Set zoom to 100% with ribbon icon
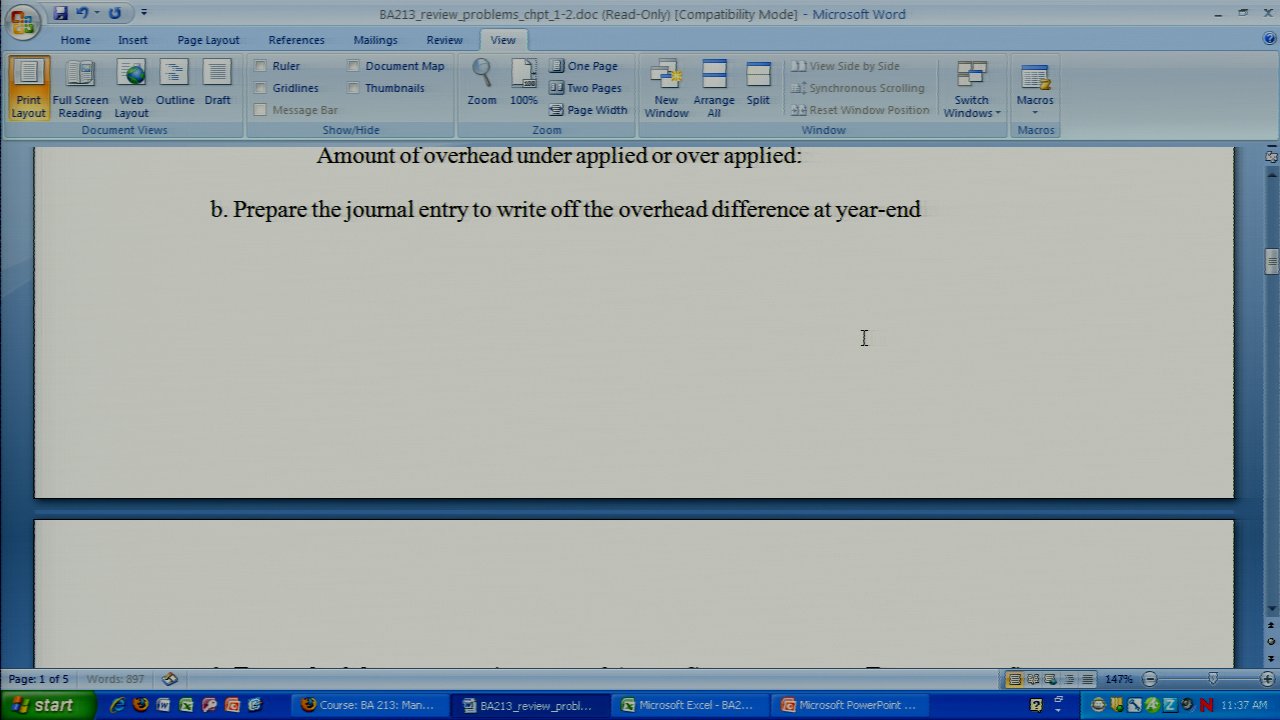 tap(524, 82)
